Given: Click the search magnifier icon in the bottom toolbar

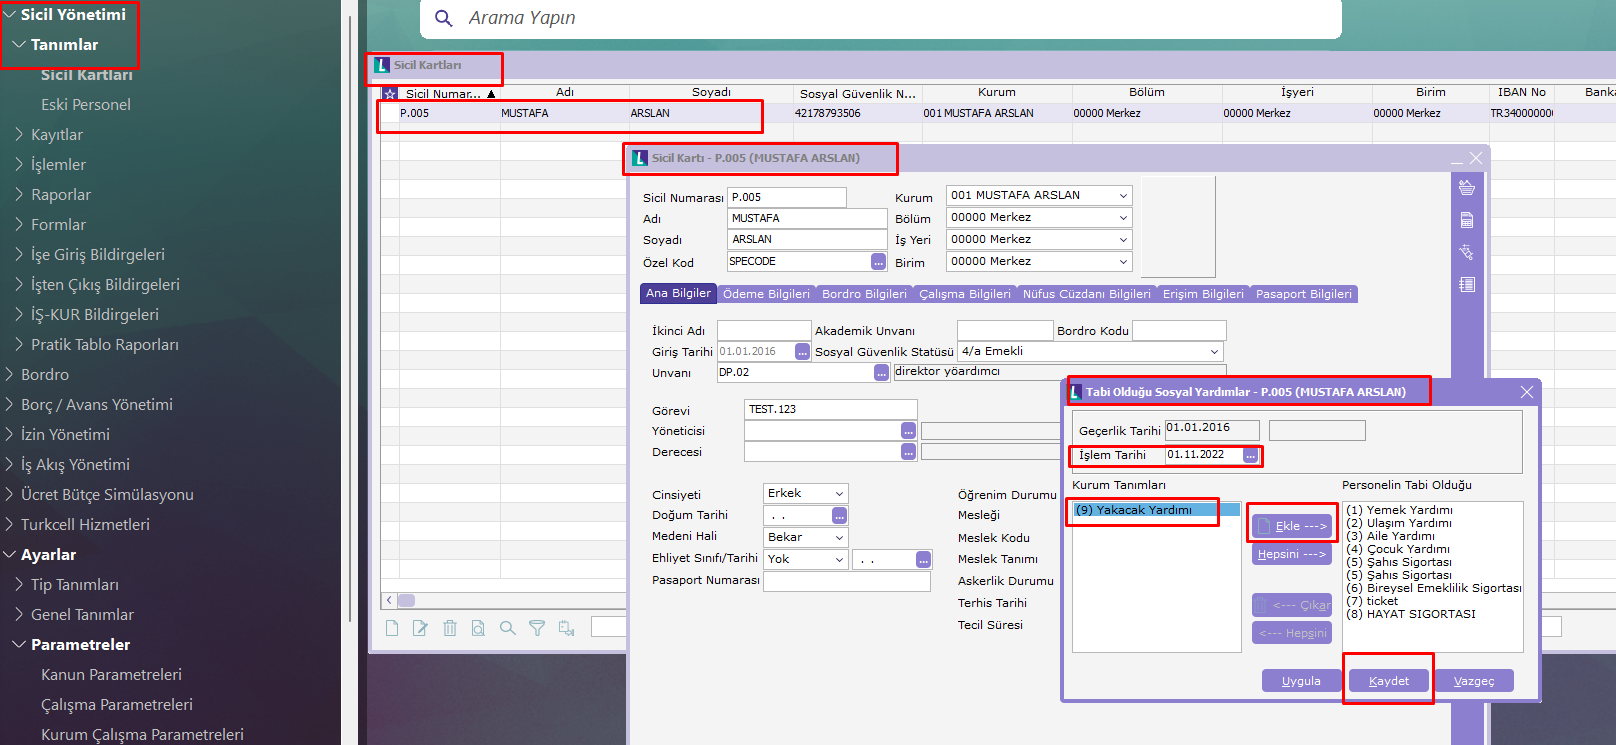Looking at the screenshot, I should click(508, 628).
